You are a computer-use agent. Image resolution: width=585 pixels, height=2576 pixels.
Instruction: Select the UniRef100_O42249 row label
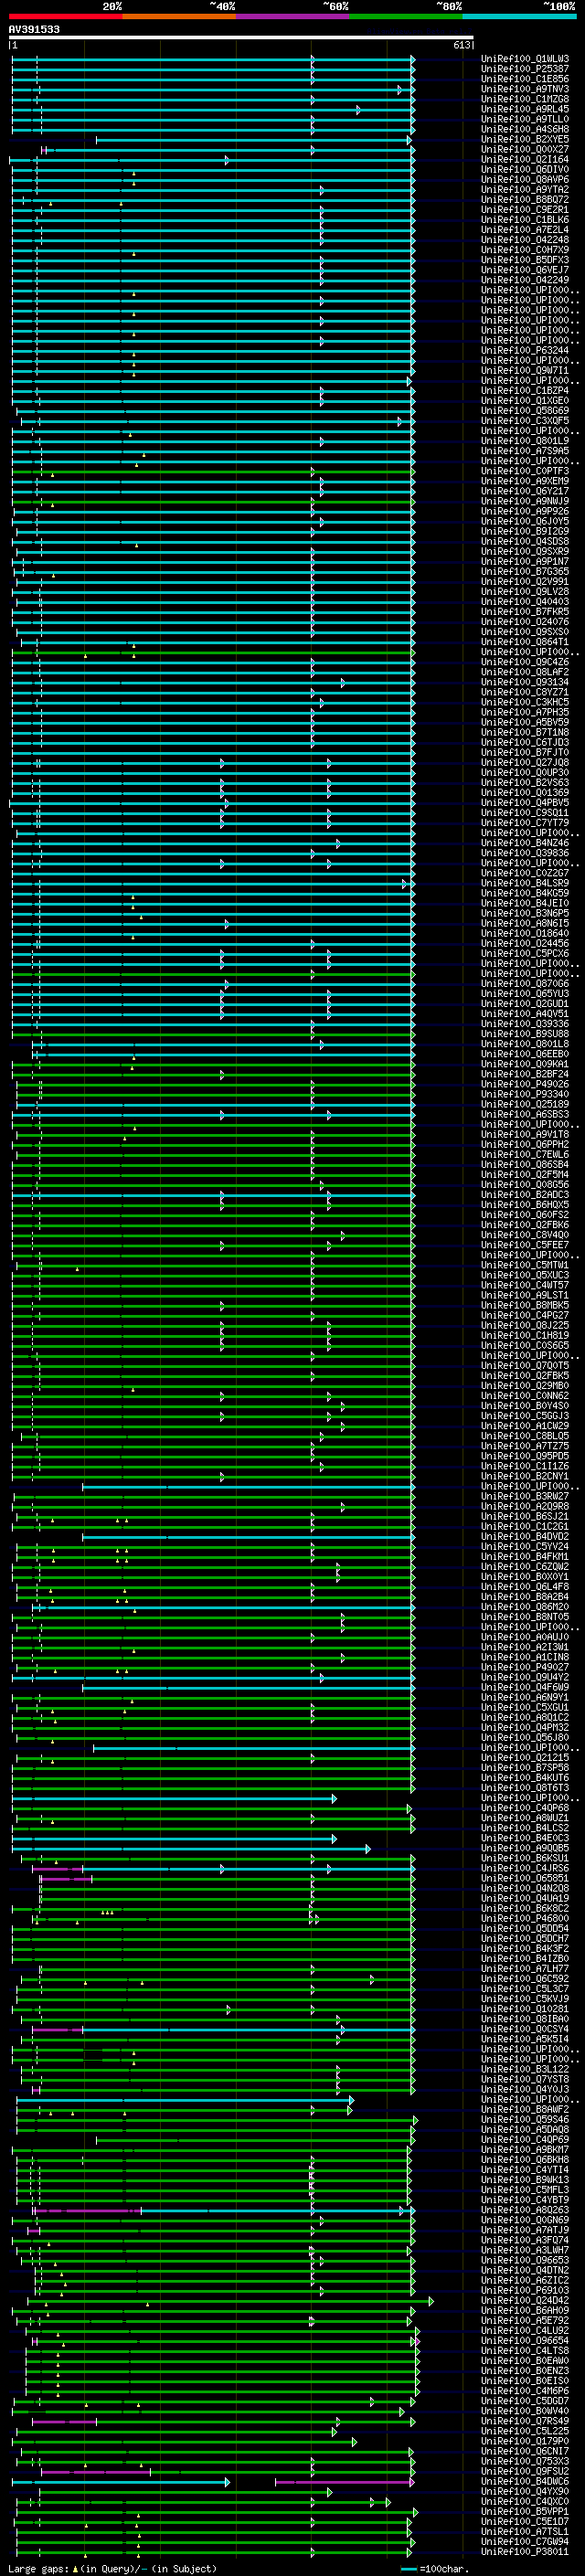click(525, 280)
